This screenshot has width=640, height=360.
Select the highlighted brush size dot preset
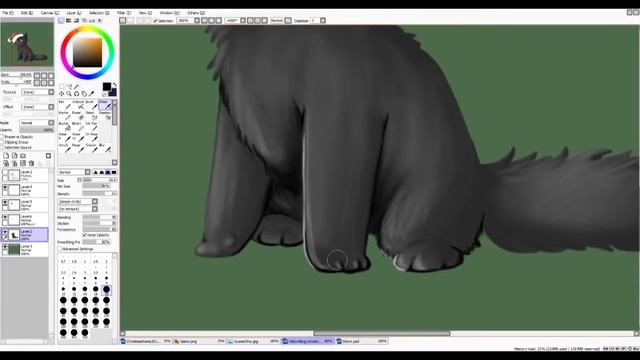[107, 289]
